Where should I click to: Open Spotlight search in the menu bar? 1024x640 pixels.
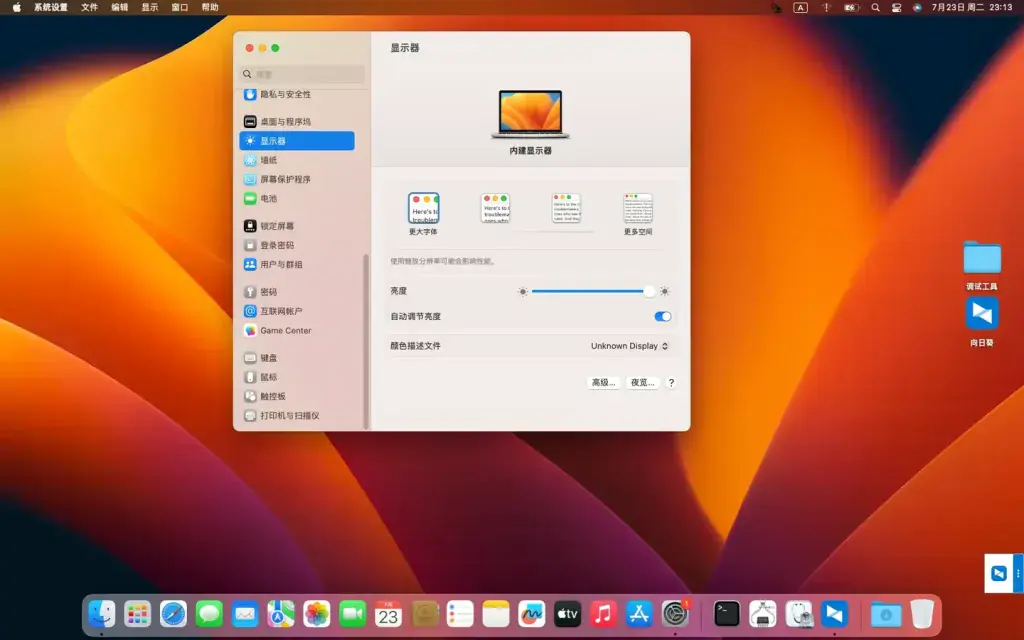[x=875, y=7]
